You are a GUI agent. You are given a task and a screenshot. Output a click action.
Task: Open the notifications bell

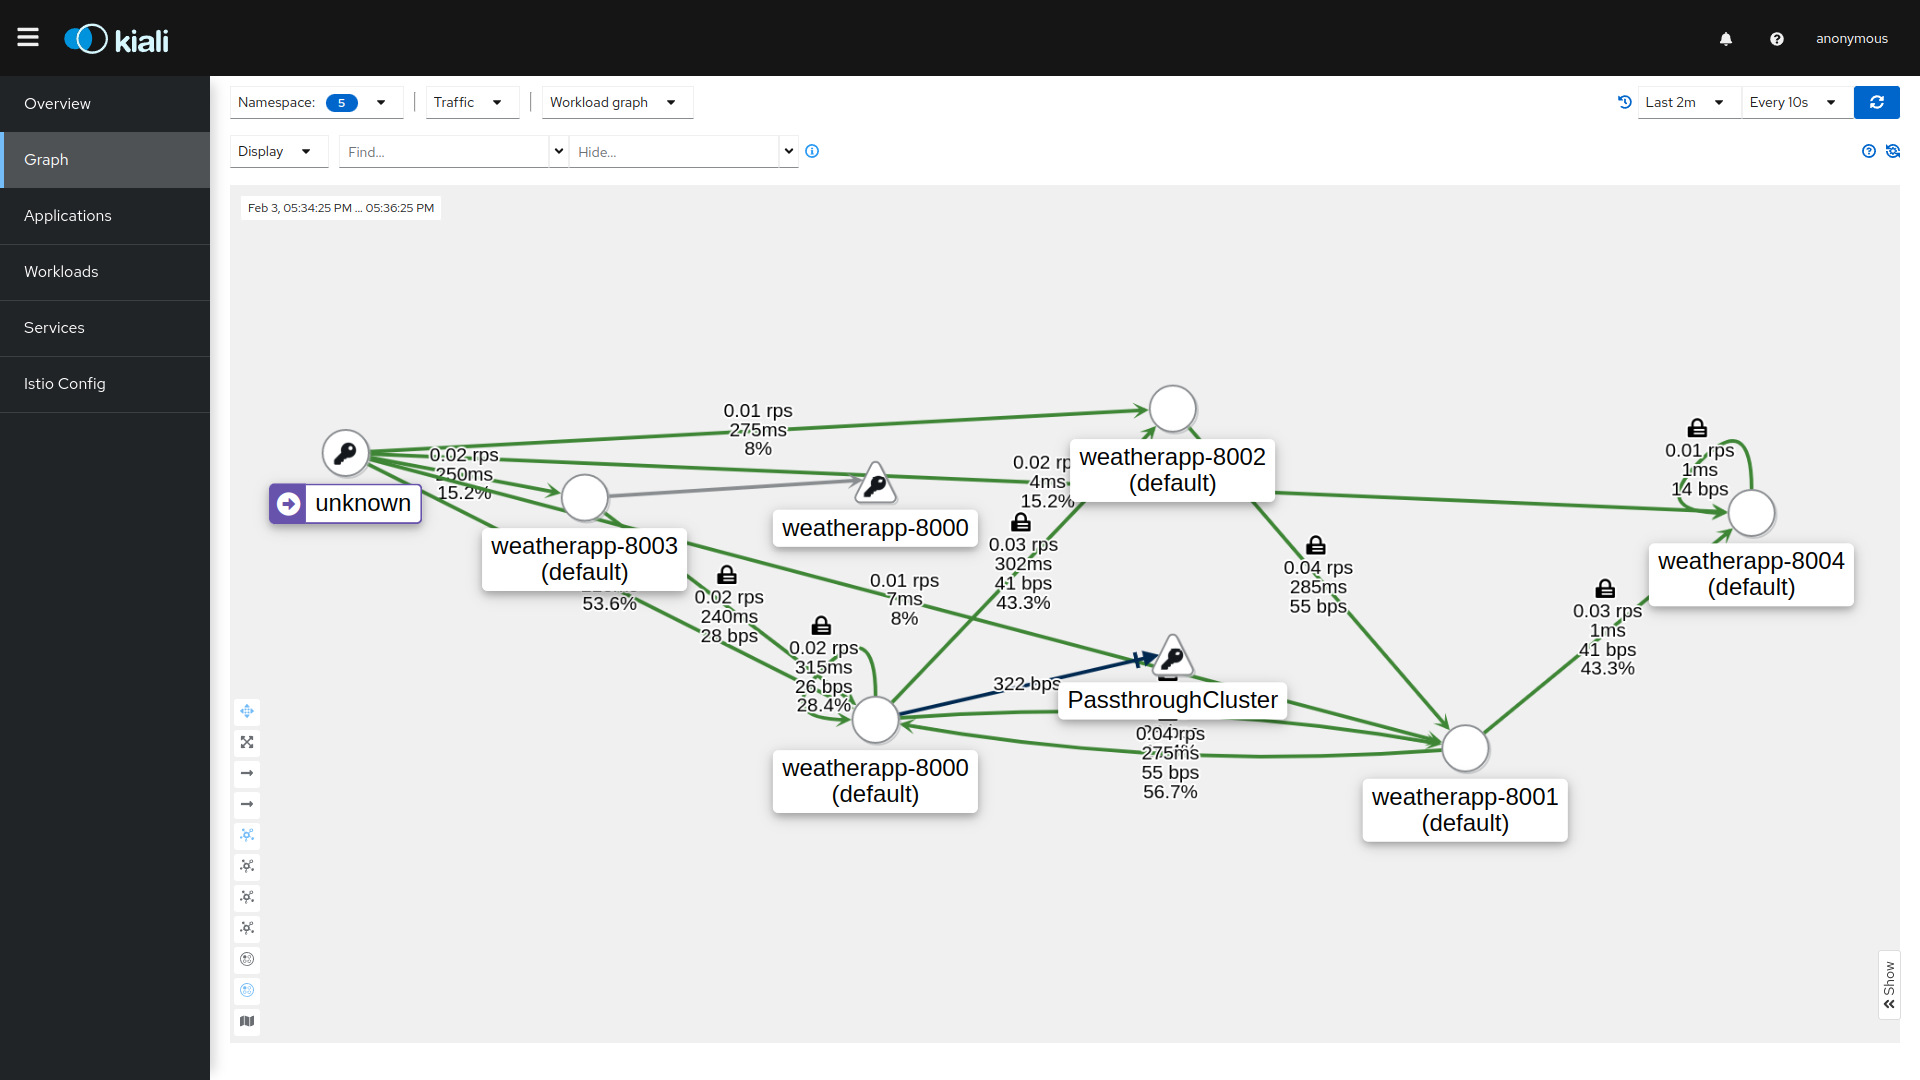tap(1726, 39)
